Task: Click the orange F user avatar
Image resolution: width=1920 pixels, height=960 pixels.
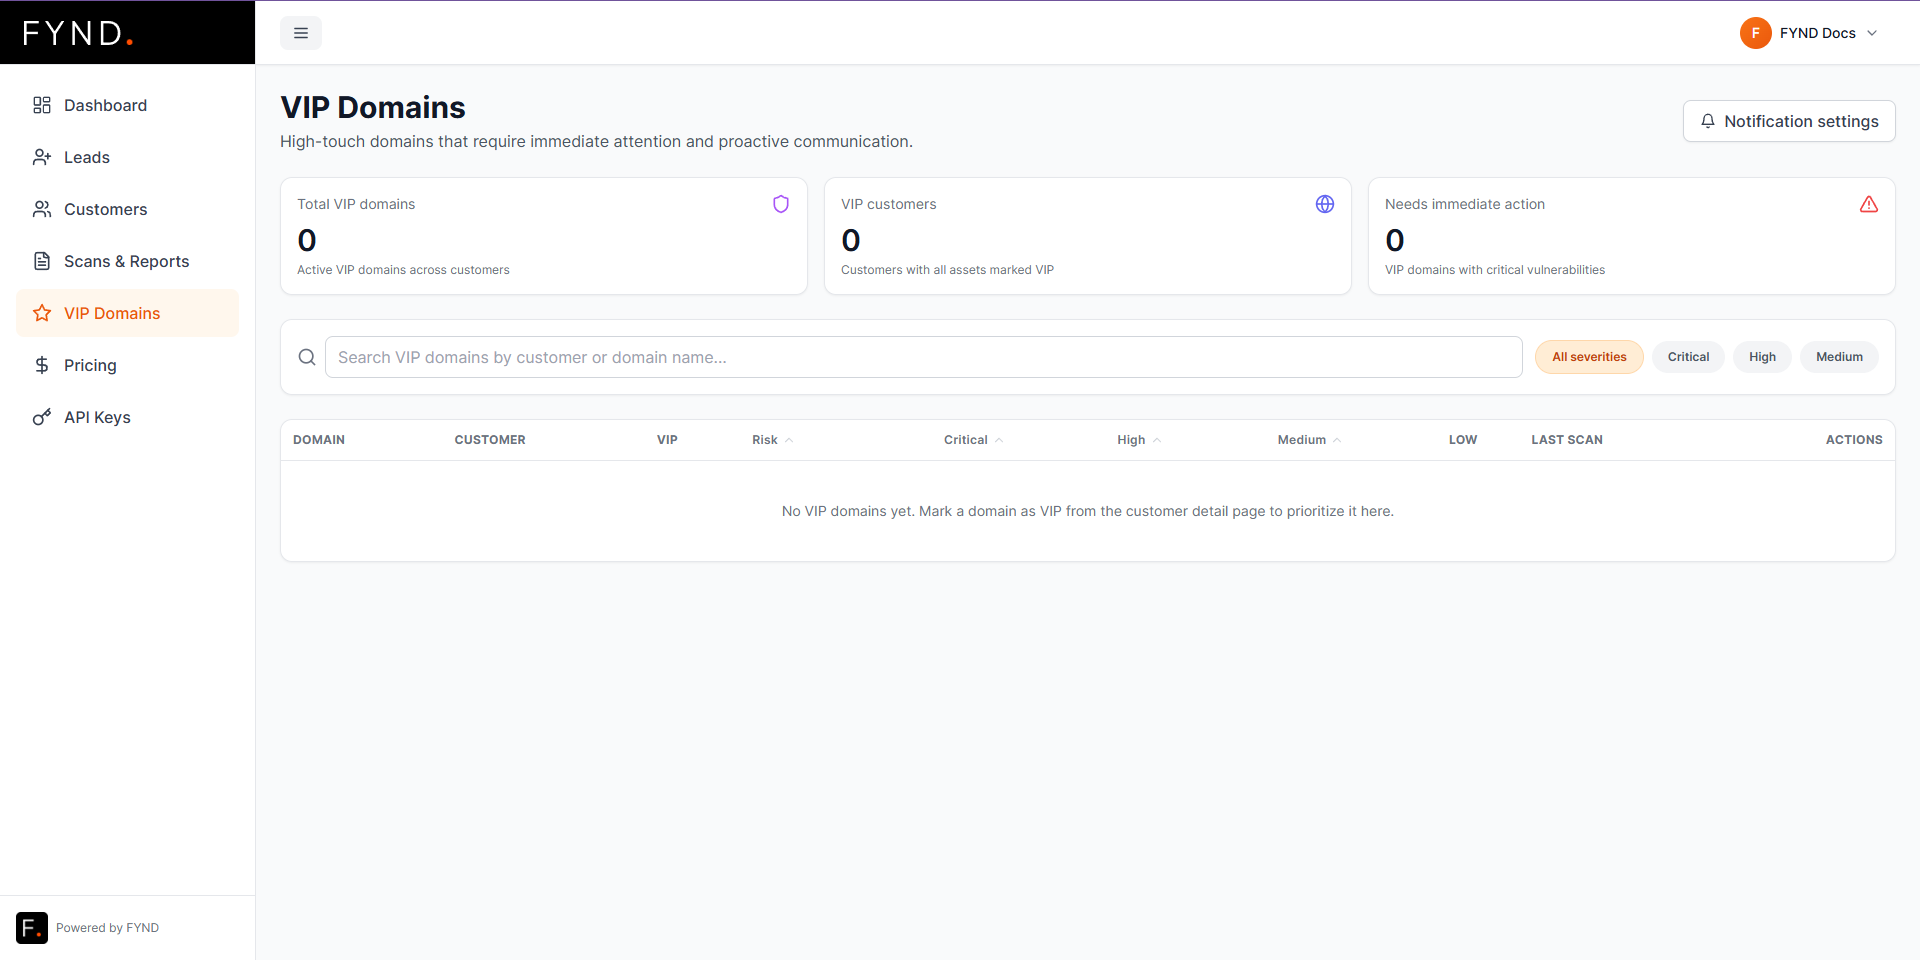Action: 1755,33
